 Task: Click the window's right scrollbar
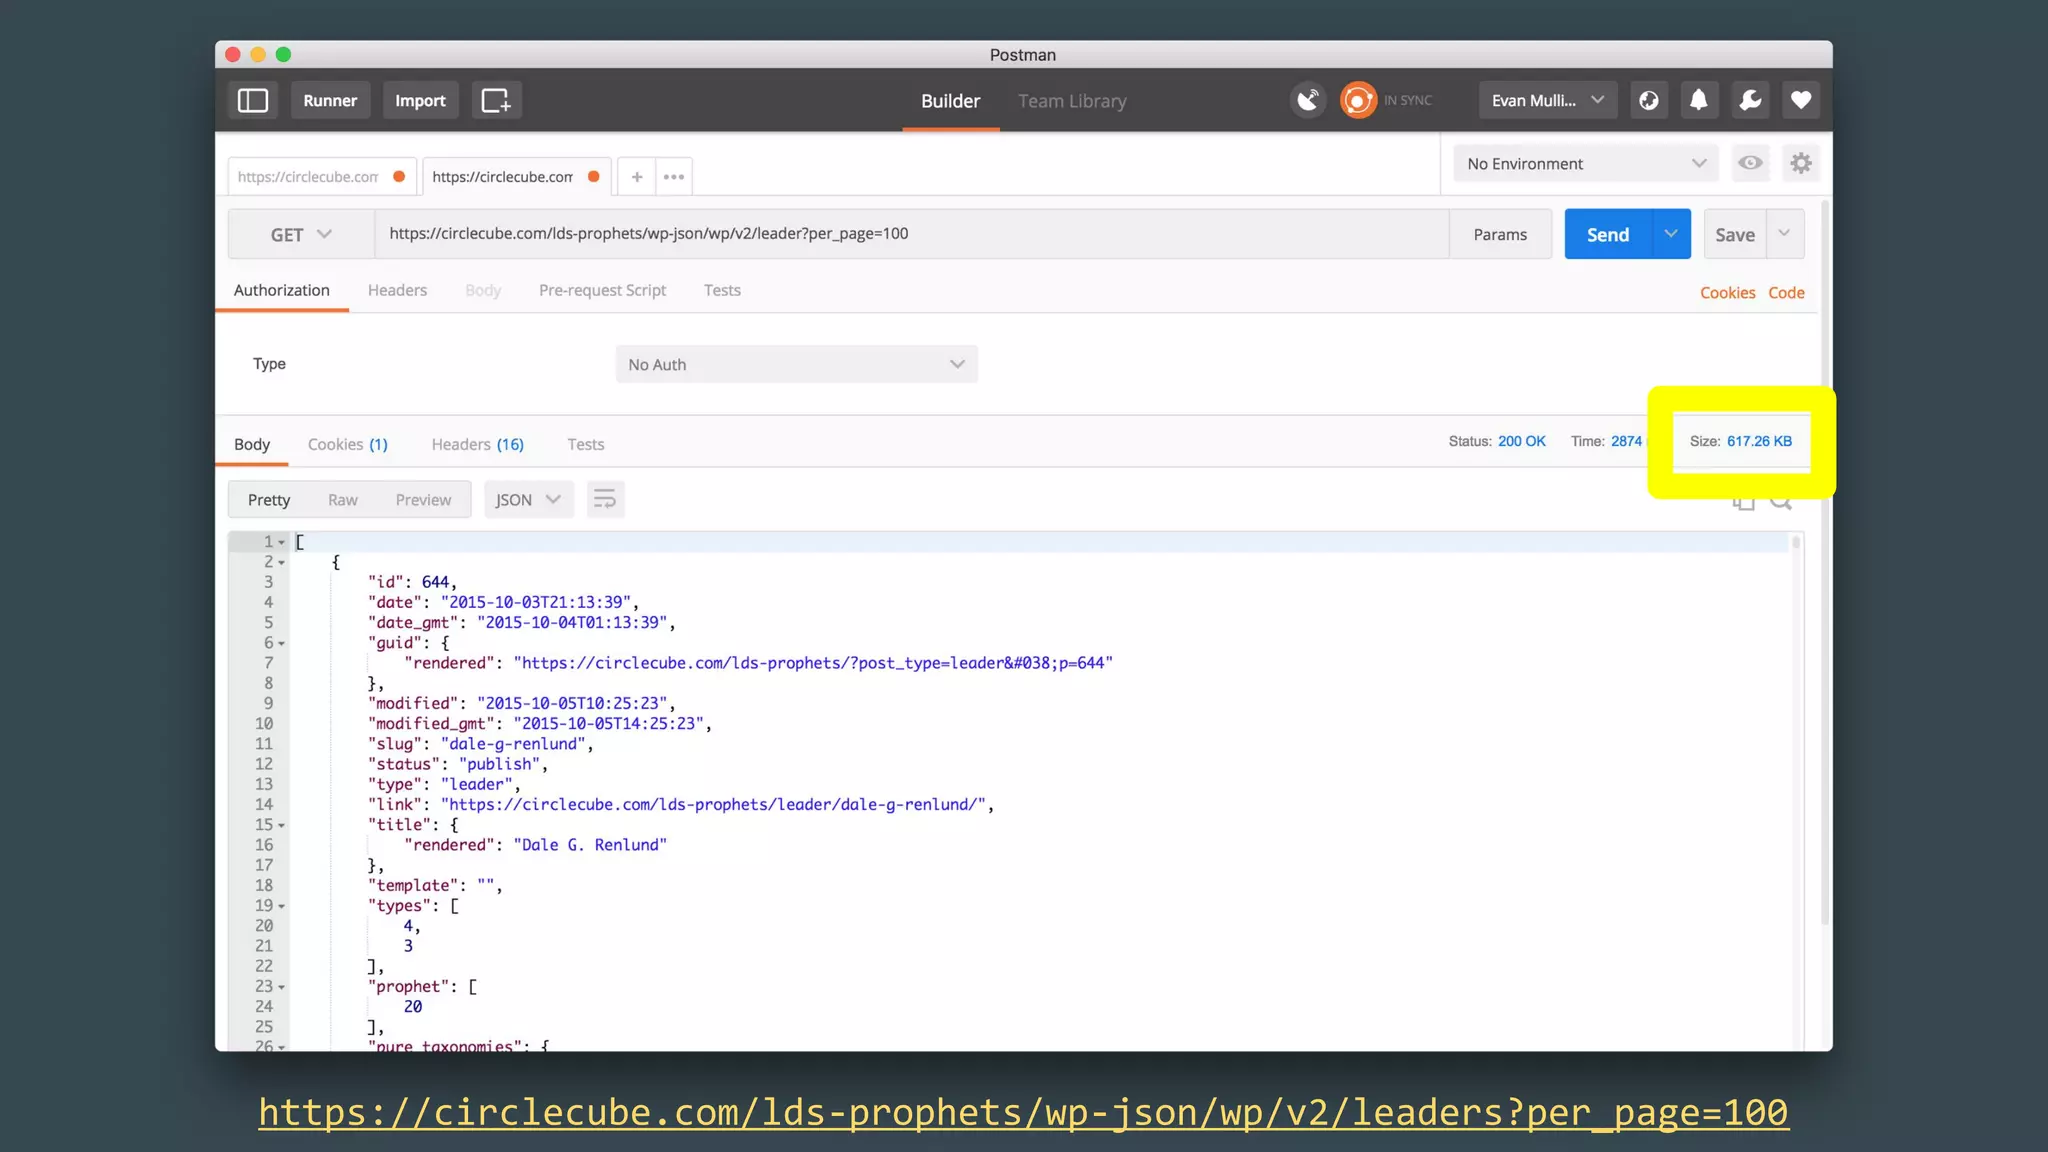coord(1825,560)
